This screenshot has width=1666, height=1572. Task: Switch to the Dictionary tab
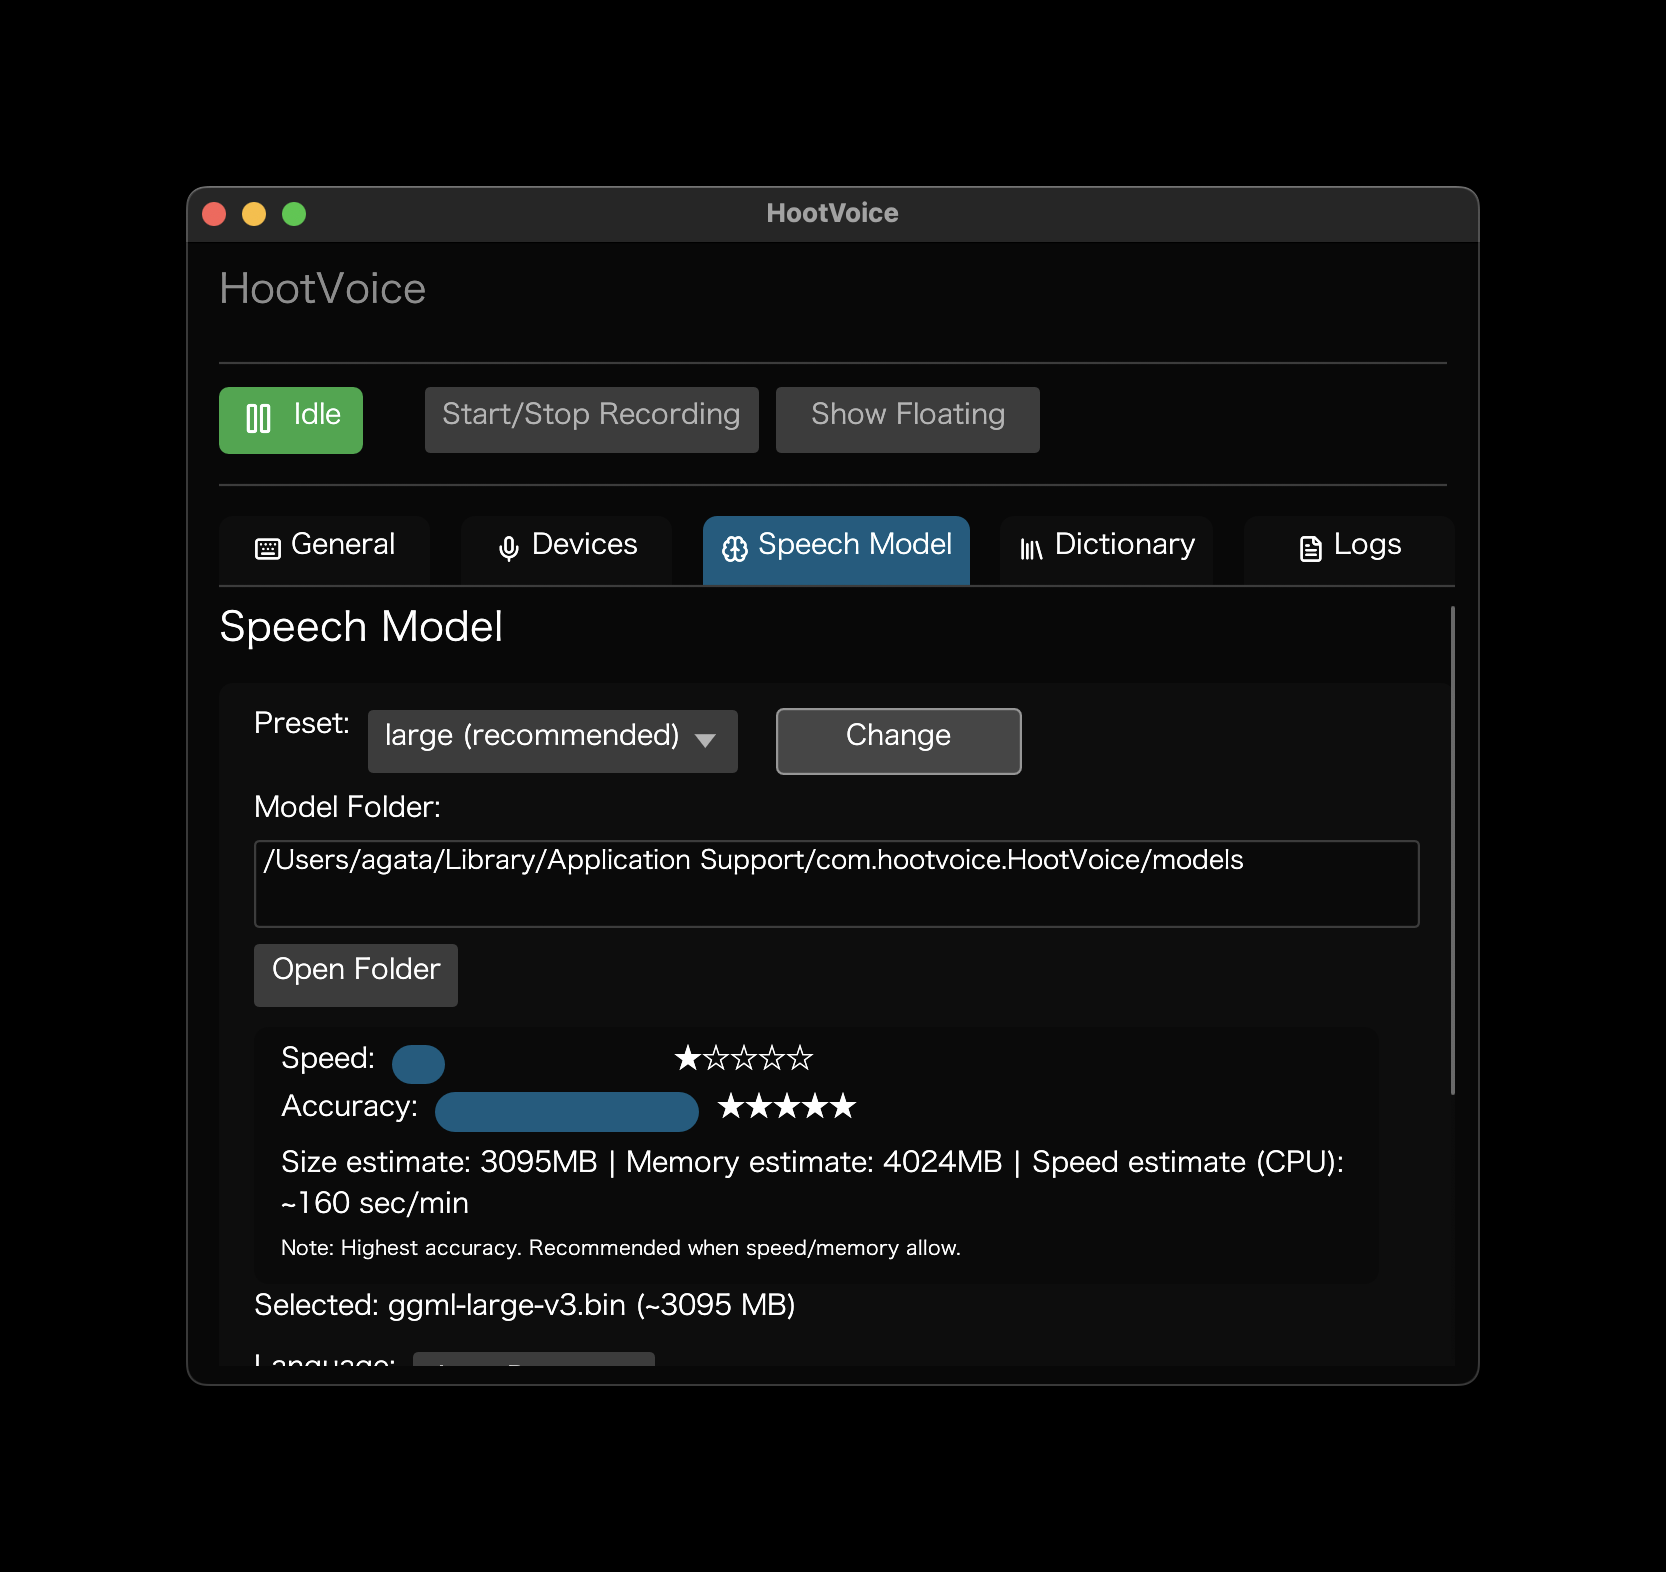tap(1107, 546)
